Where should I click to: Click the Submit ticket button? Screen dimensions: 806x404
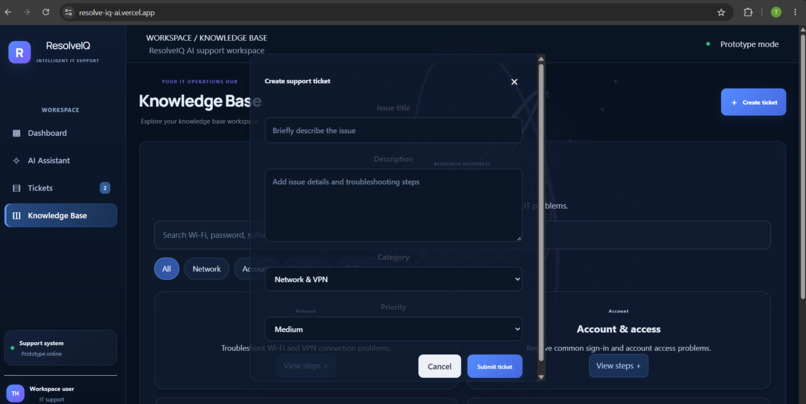494,366
